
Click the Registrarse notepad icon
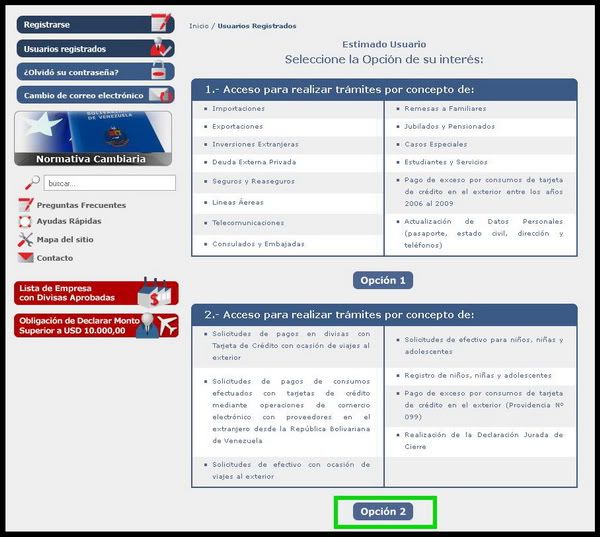161,22
